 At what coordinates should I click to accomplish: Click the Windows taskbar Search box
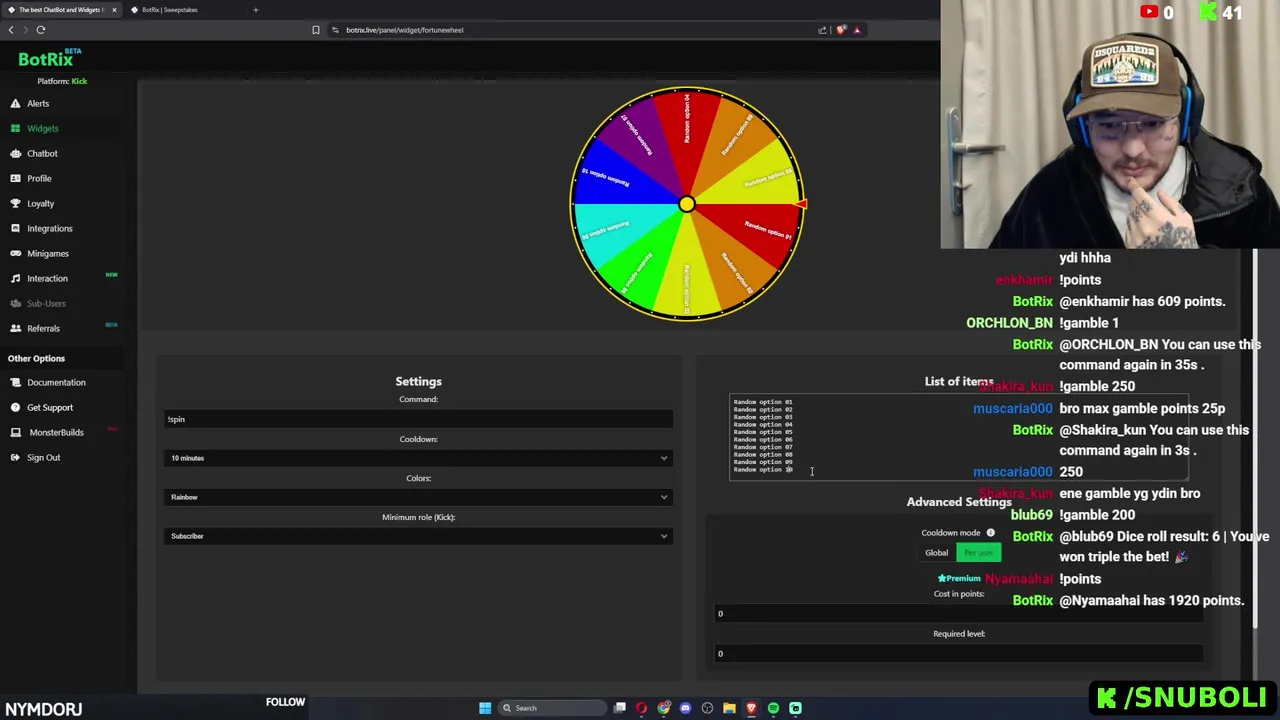(x=553, y=708)
